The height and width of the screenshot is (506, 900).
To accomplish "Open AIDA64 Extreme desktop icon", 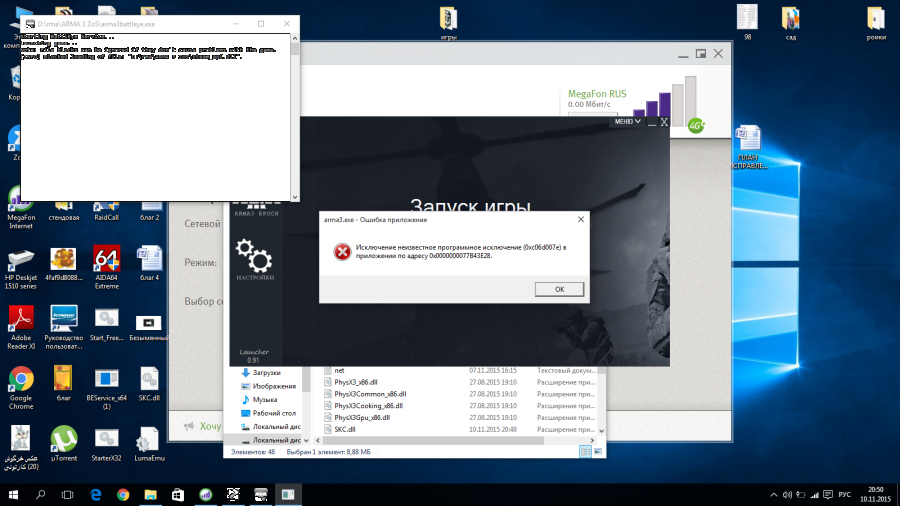I will tap(107, 268).
